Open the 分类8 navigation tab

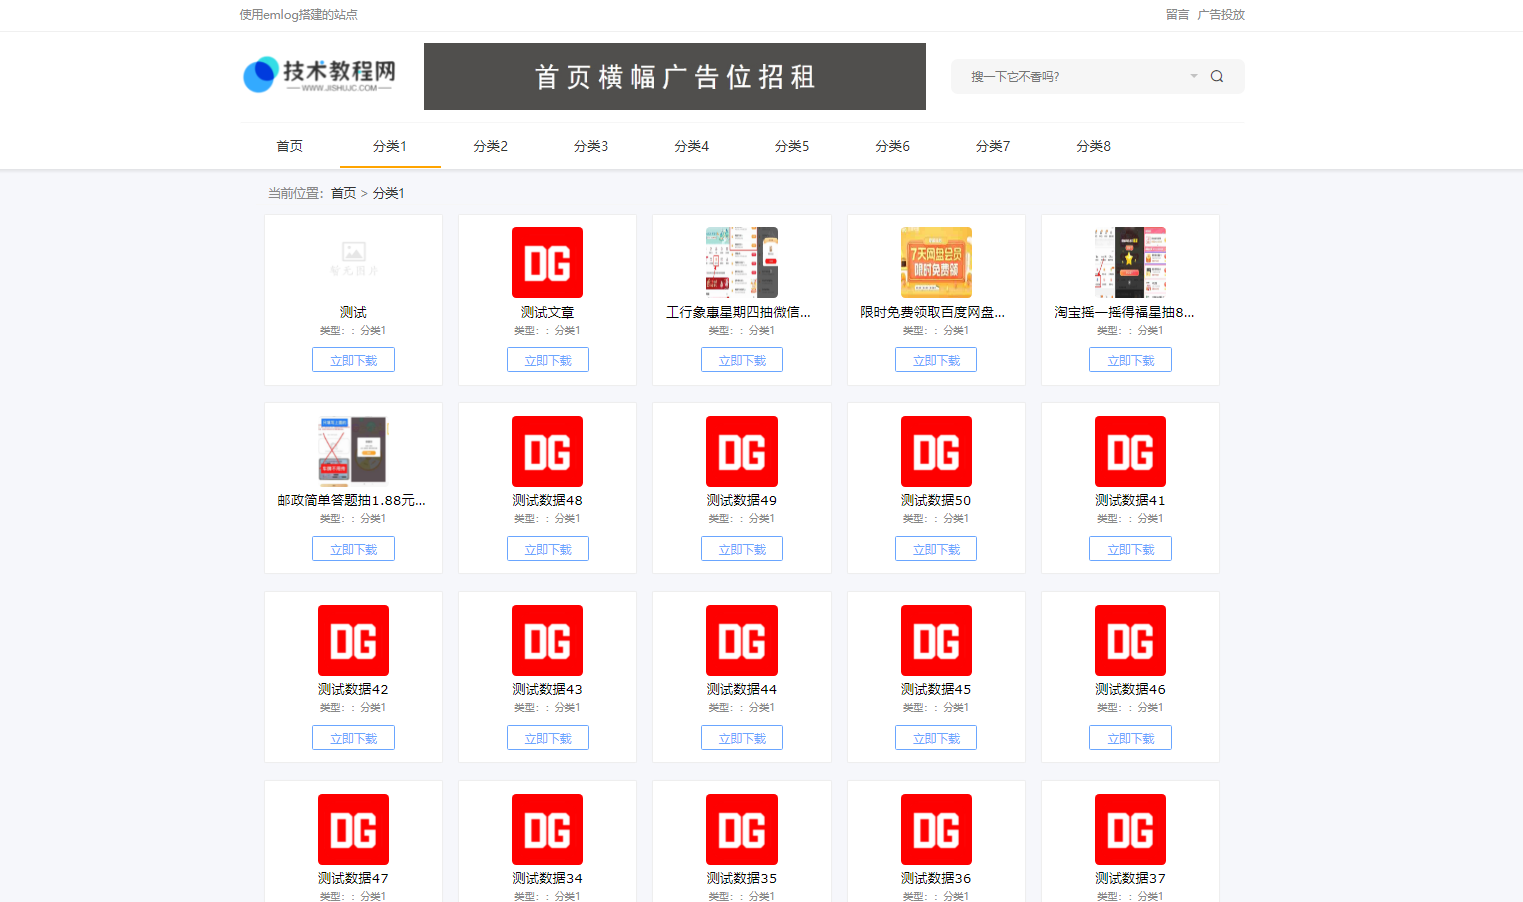(x=1093, y=146)
